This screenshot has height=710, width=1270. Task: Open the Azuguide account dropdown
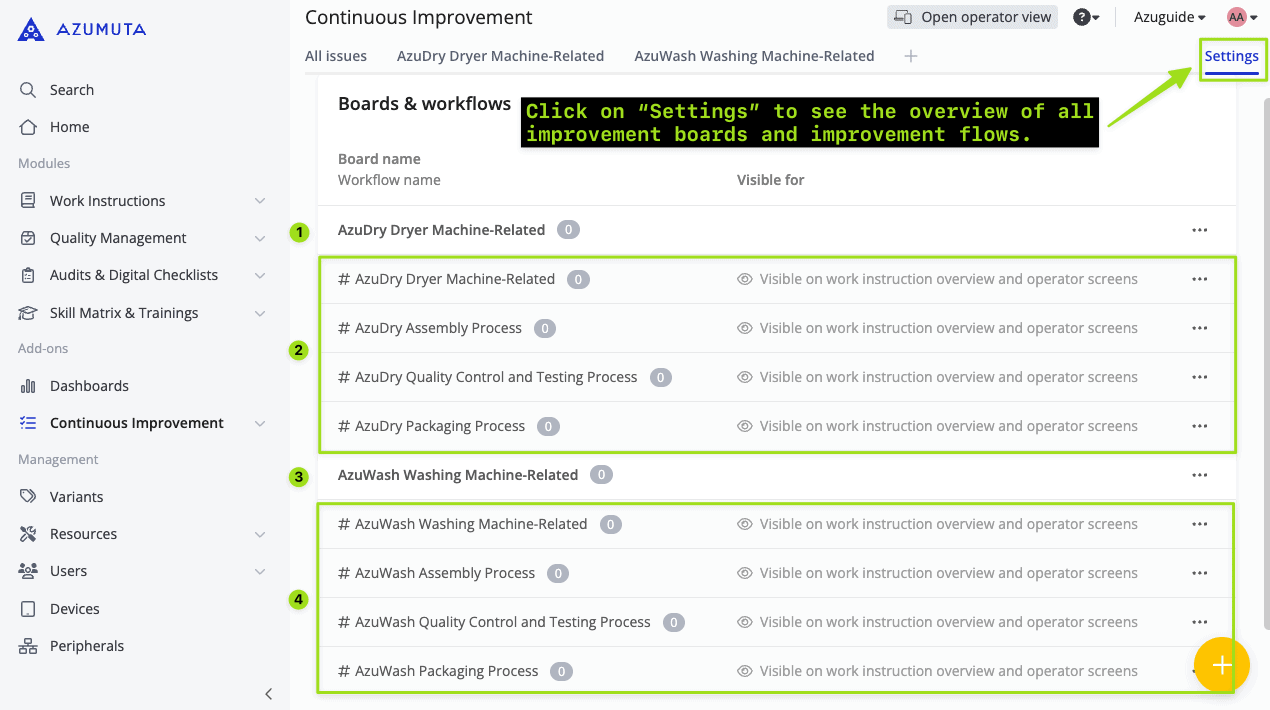click(x=1169, y=17)
